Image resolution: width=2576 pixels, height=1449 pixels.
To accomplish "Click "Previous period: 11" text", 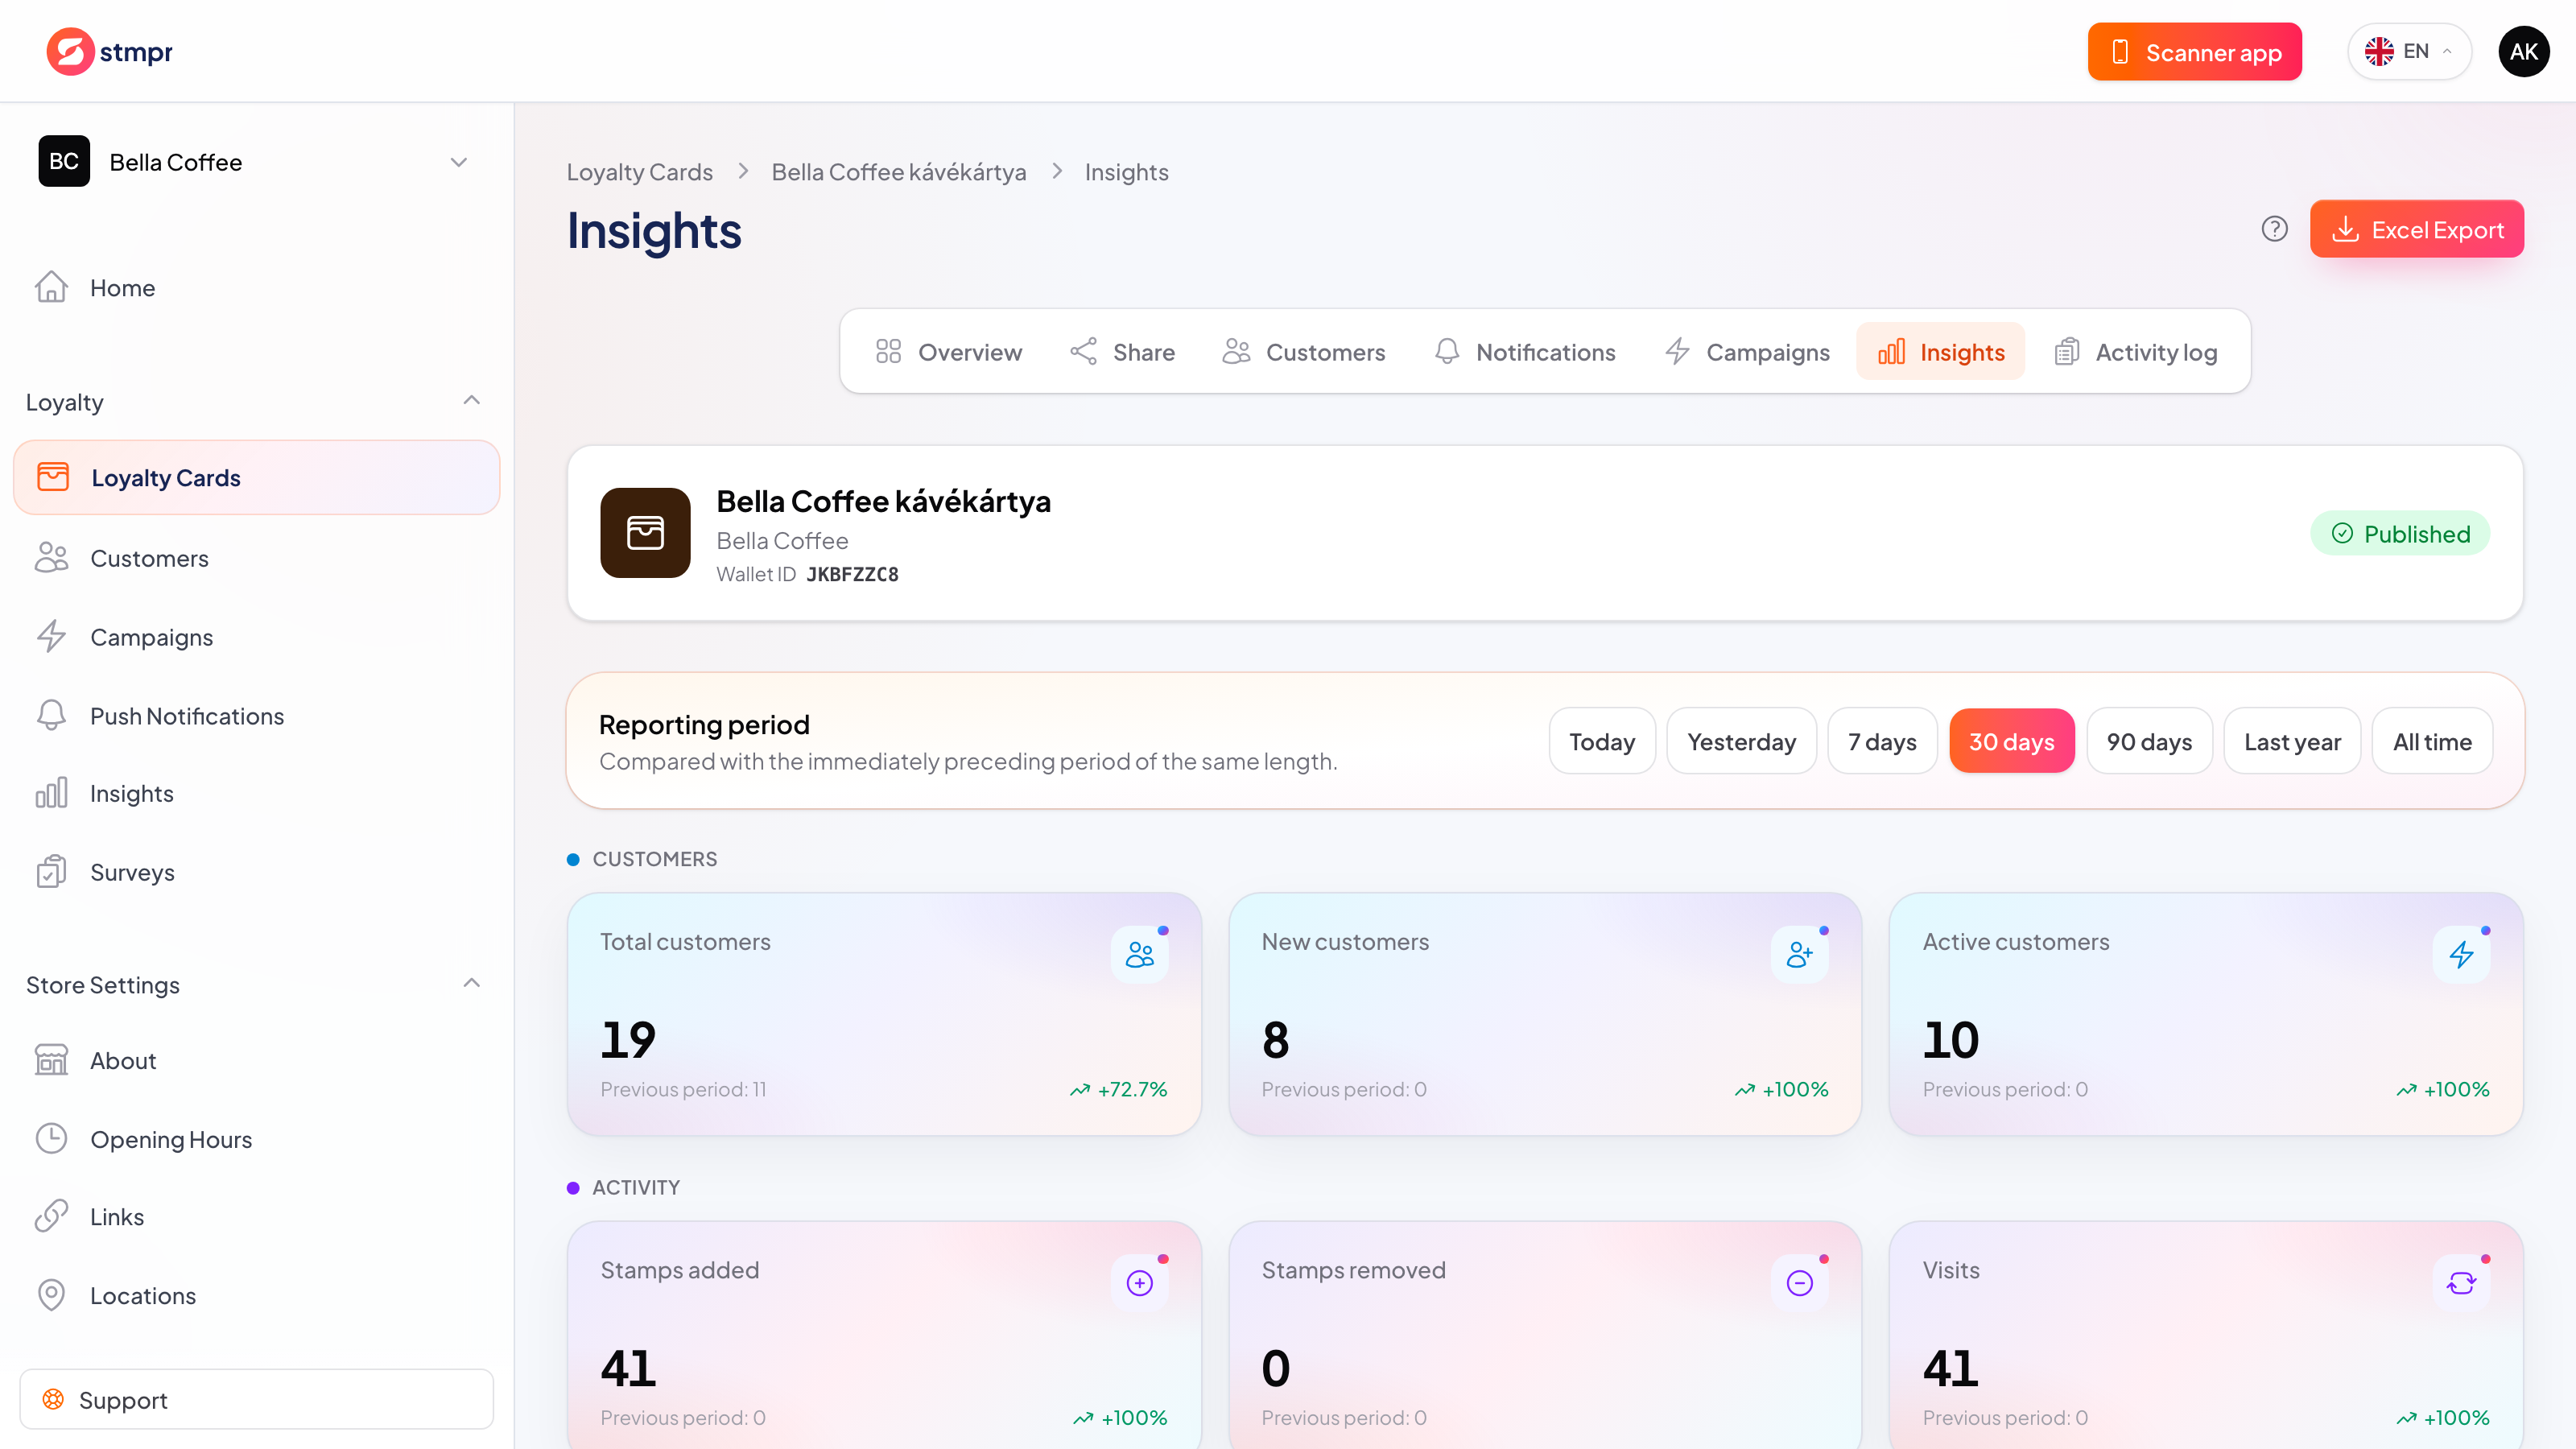I will tap(683, 1089).
